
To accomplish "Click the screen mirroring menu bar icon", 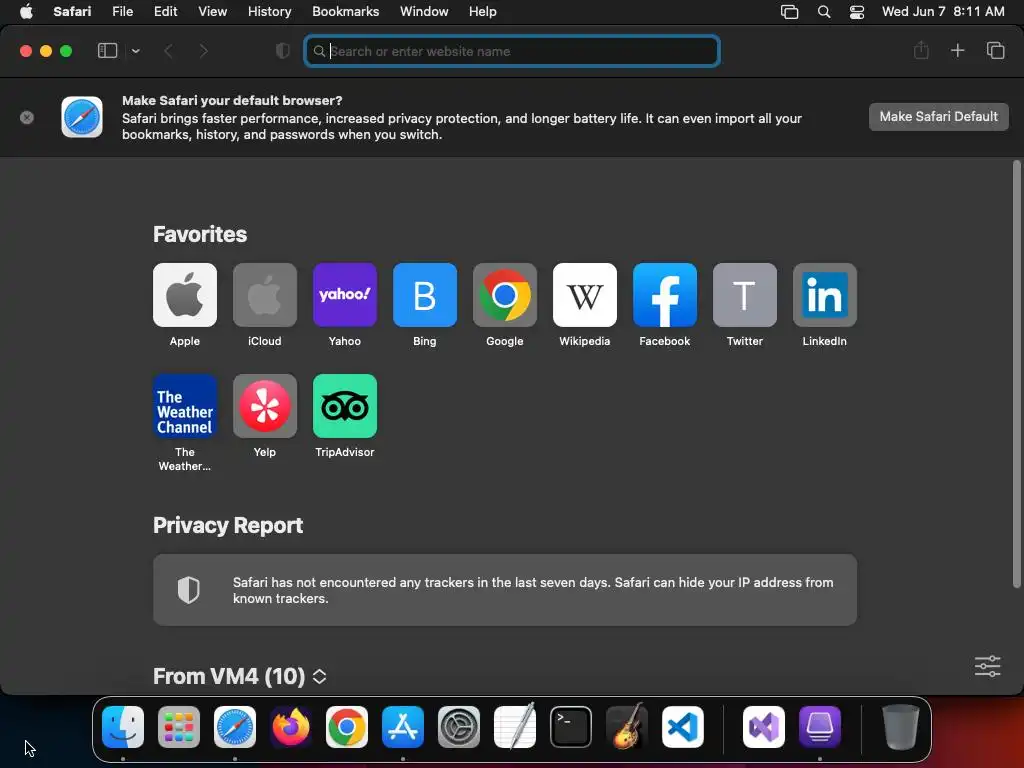I will (x=790, y=12).
